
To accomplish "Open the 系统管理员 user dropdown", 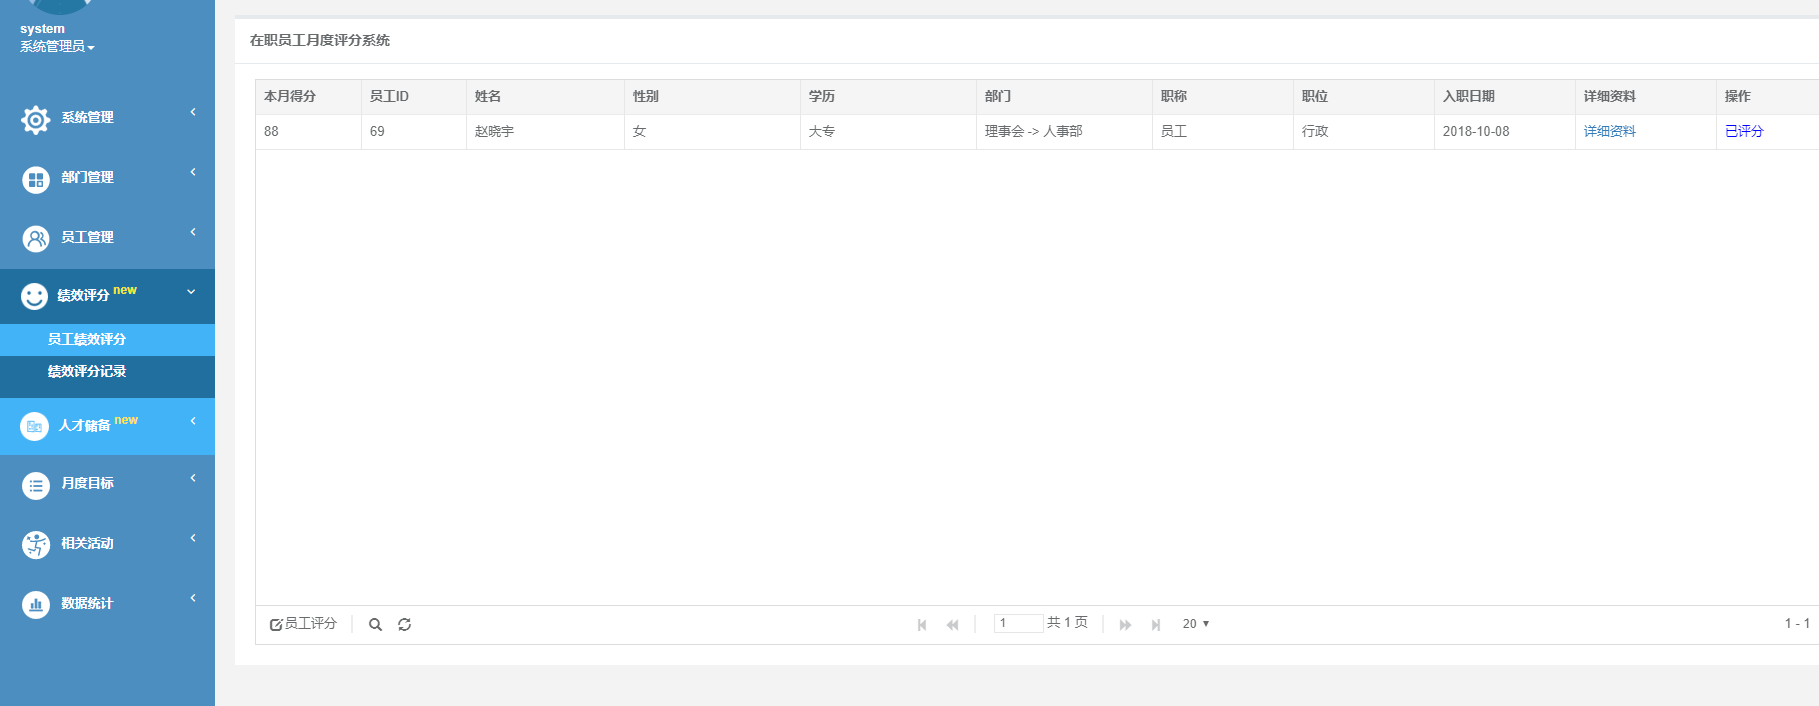I will 57,47.
